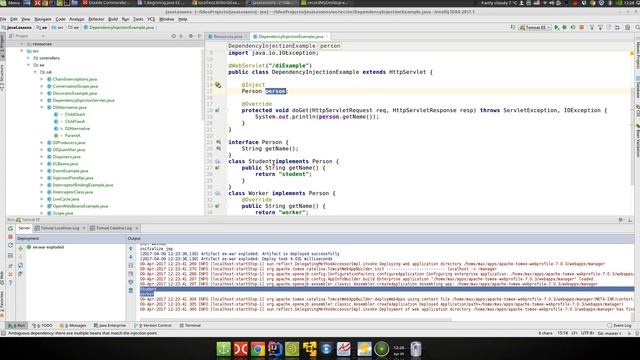Click the Structure tool window side tab
The image size is (640, 360).
click(2, 78)
